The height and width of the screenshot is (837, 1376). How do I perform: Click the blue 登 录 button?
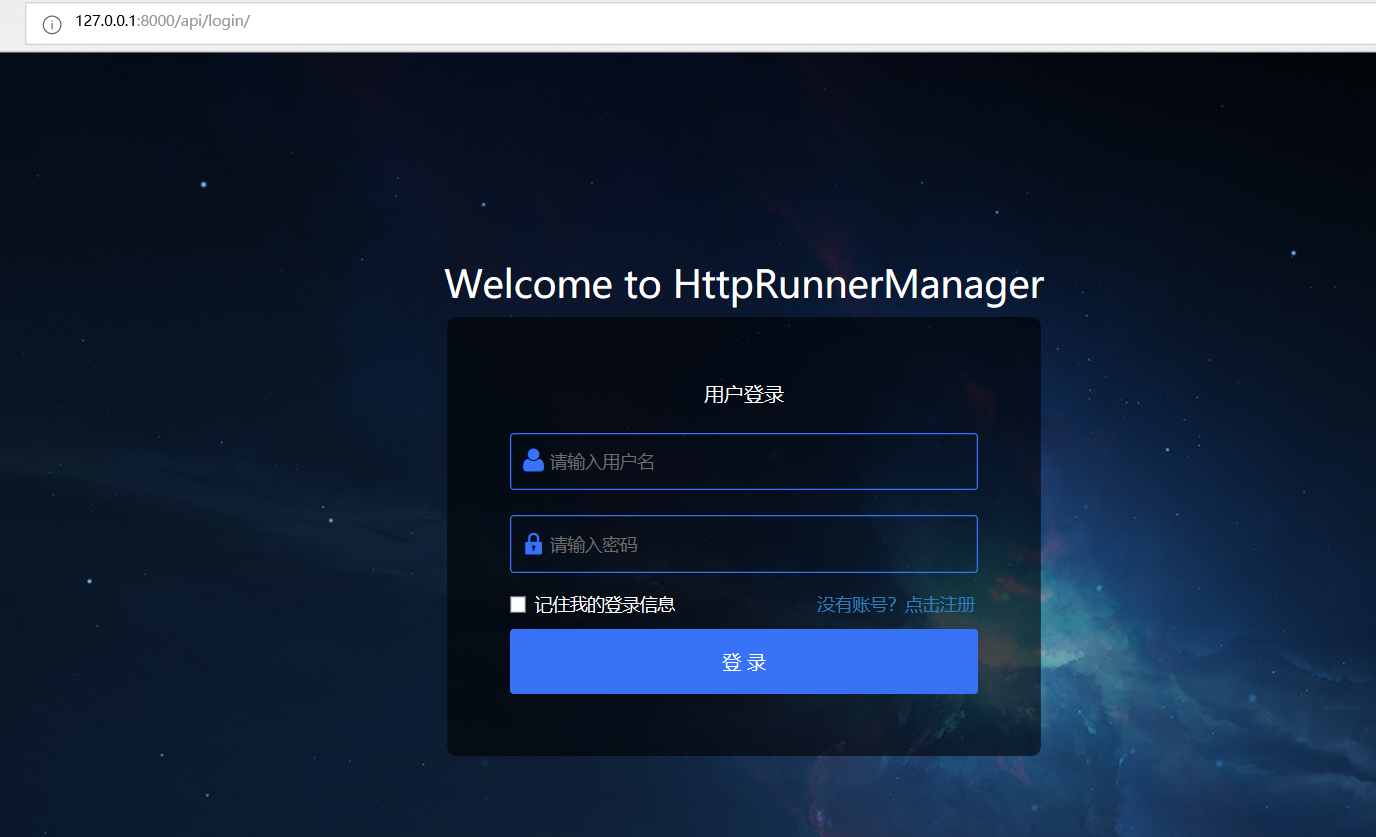pyautogui.click(x=743, y=661)
